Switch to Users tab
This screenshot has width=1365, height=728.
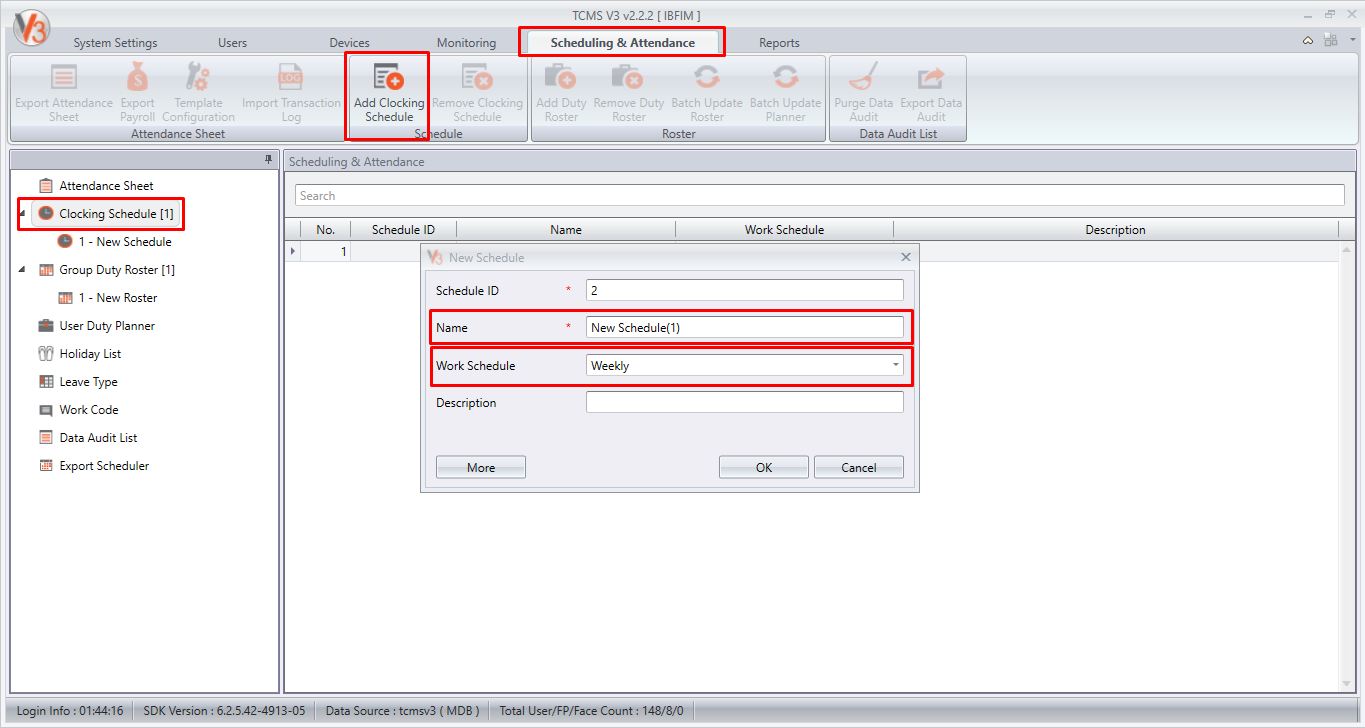click(232, 43)
